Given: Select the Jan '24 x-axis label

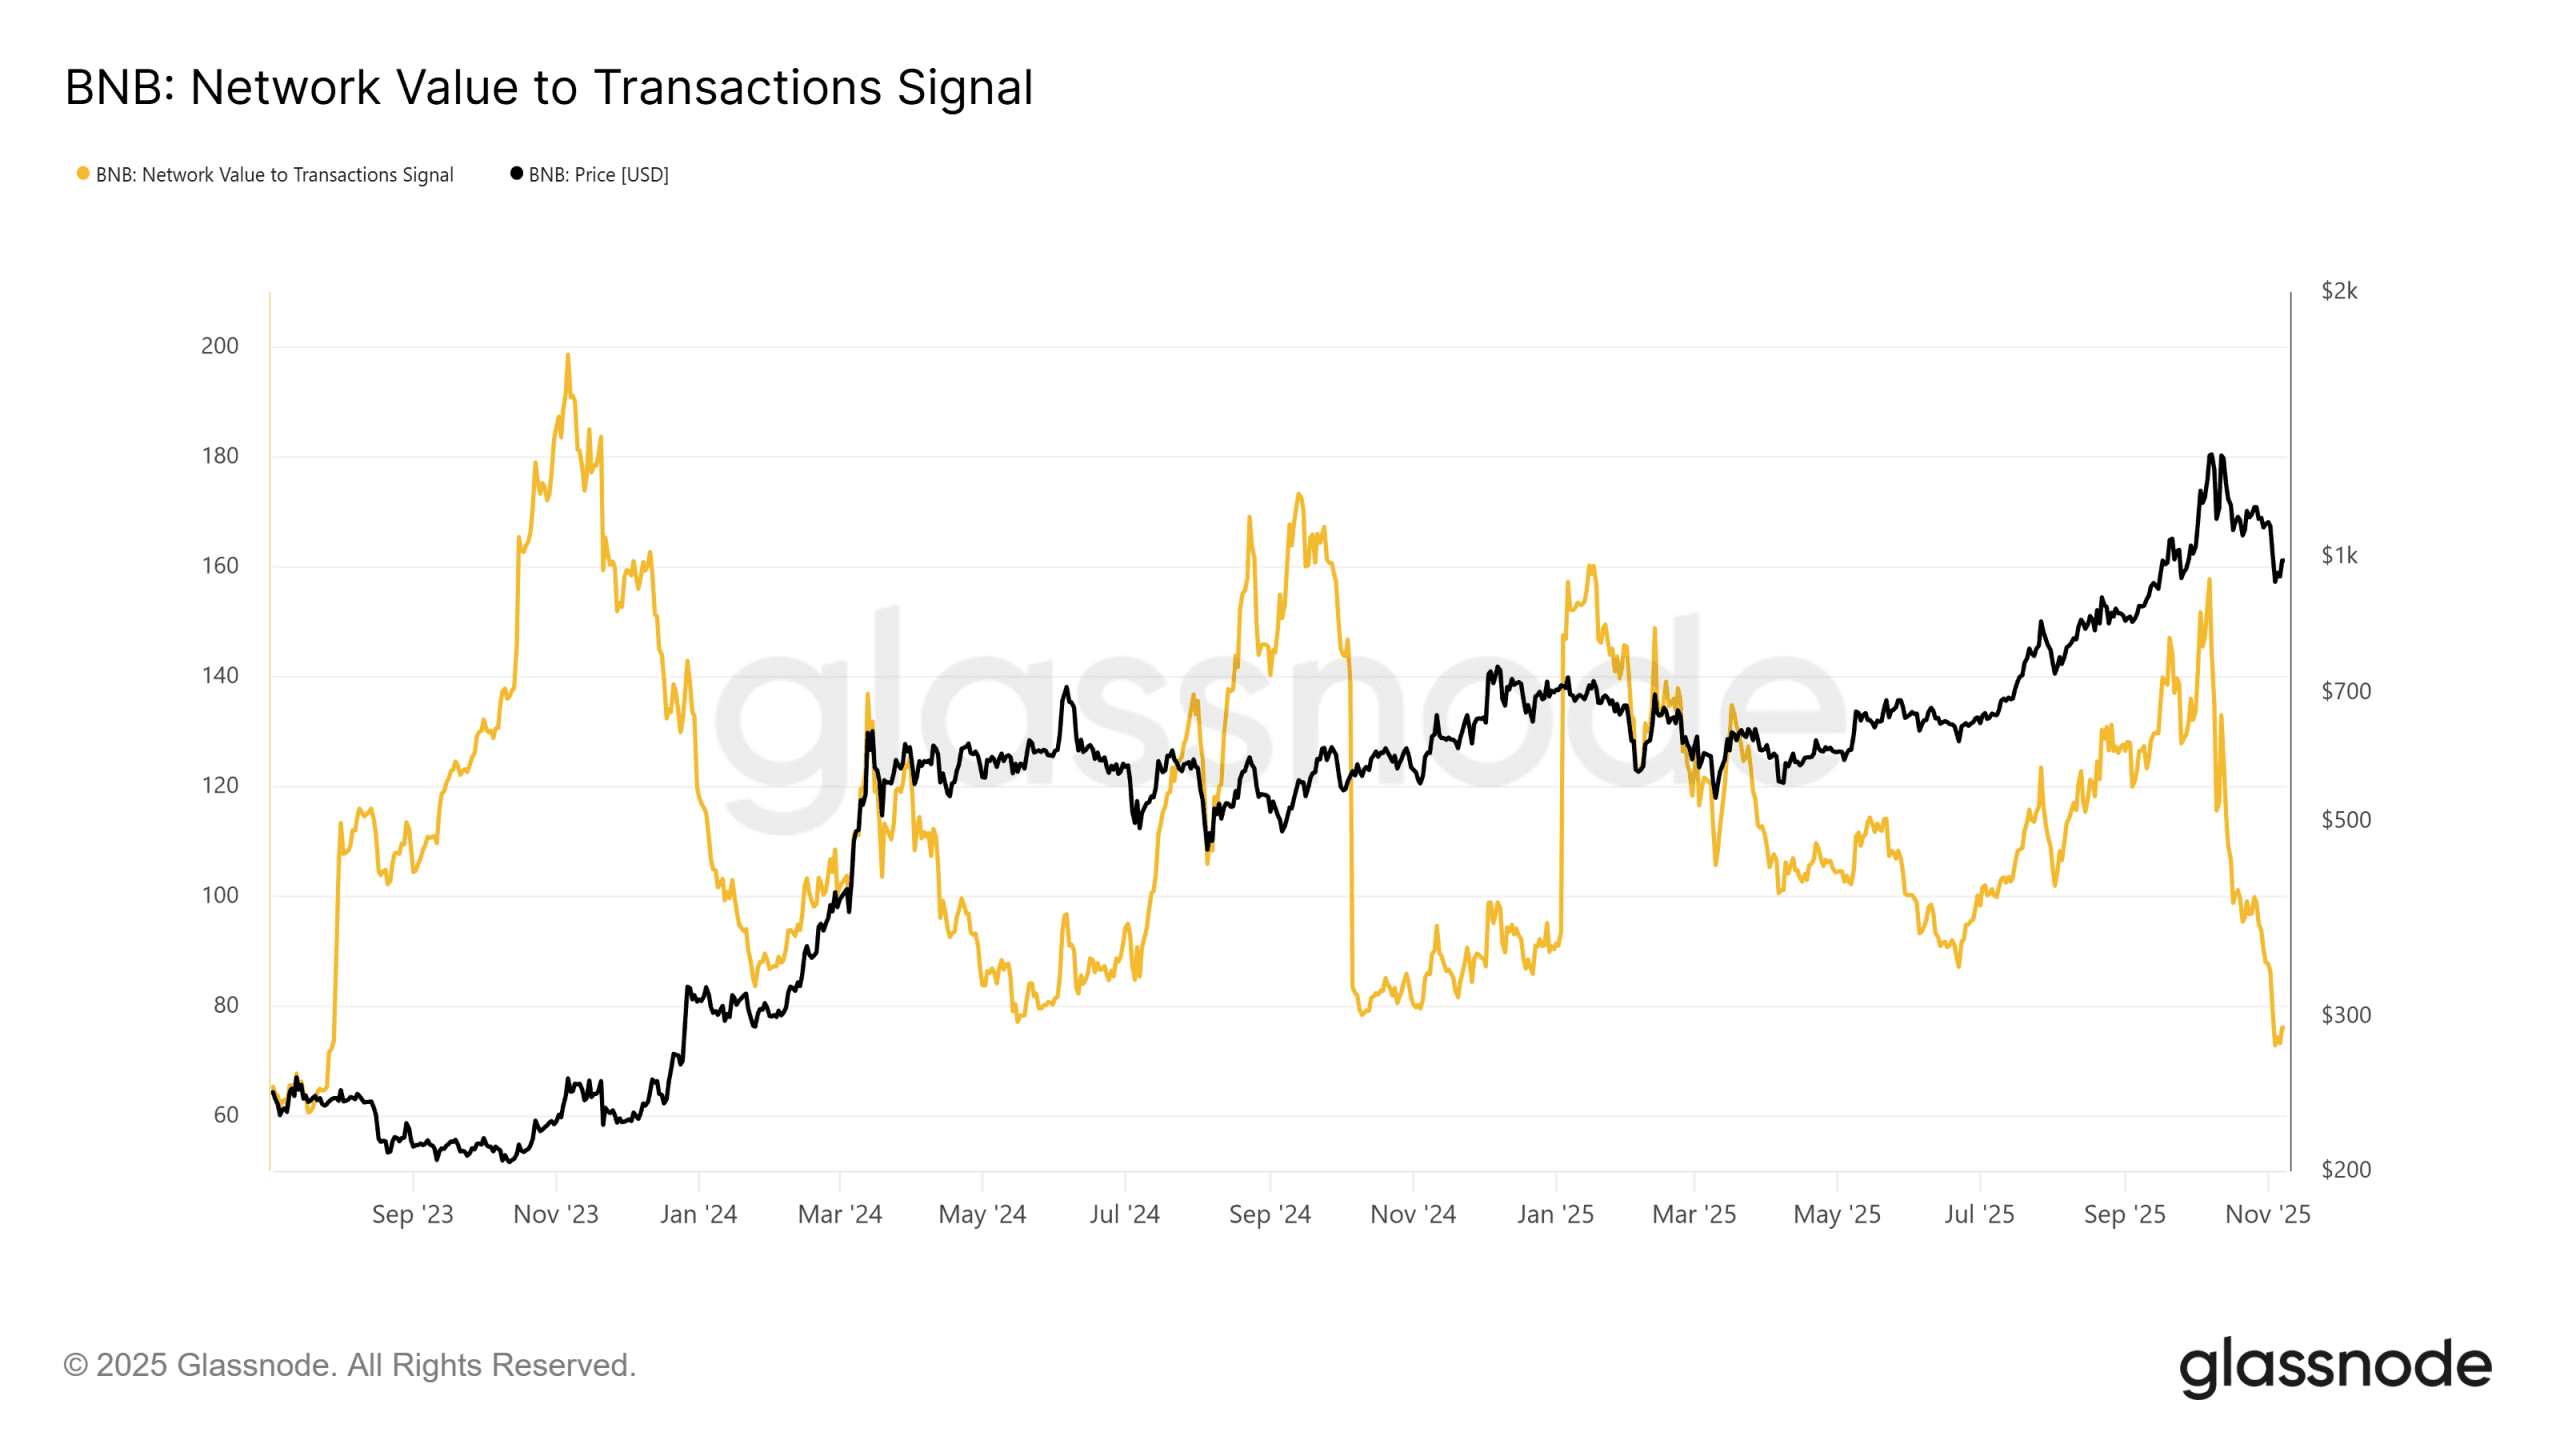Looking at the screenshot, I should [x=698, y=1214].
